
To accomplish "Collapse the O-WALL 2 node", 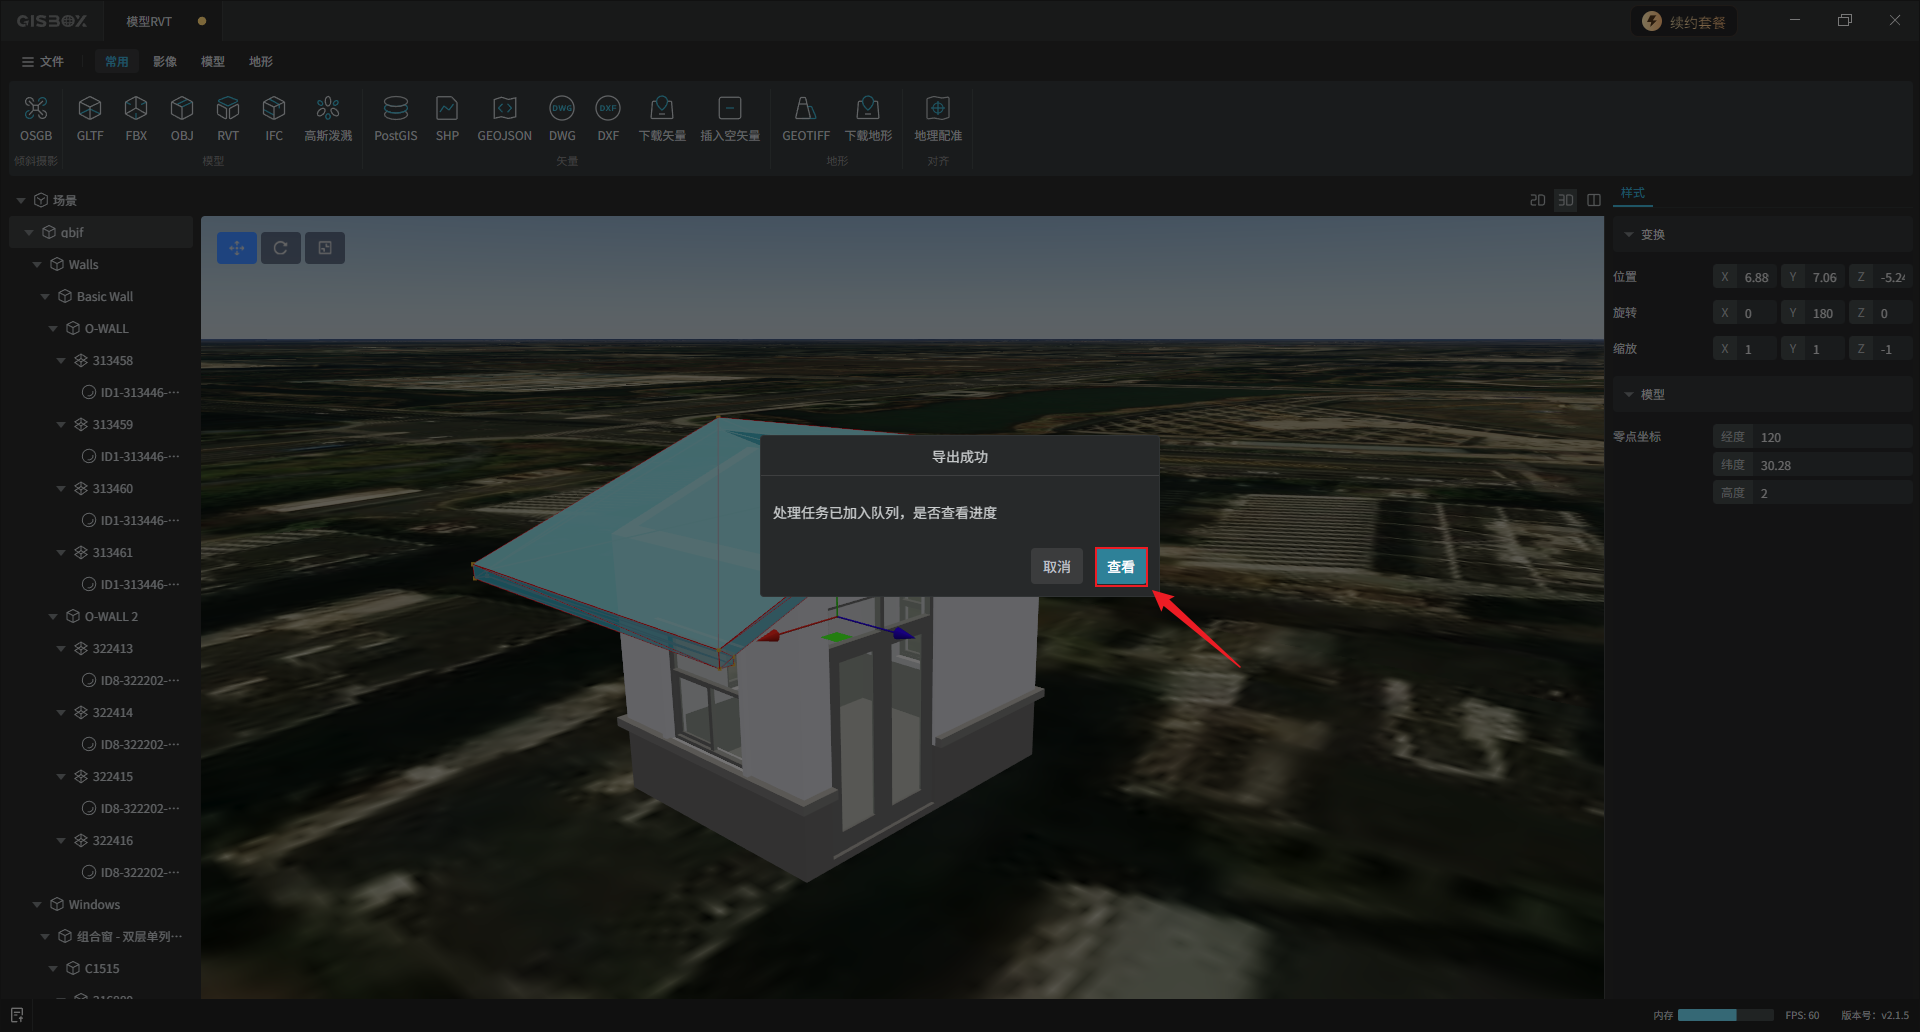I will coord(53,617).
